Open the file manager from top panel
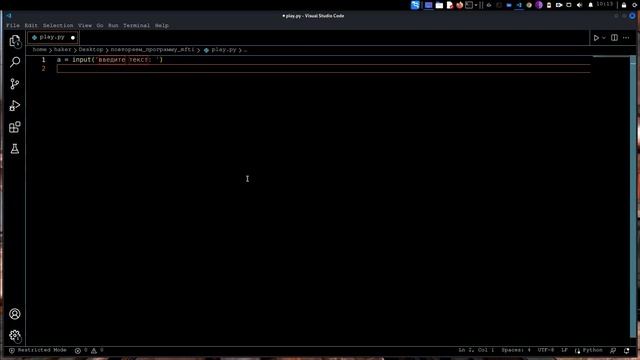The image size is (640, 360). pos(439,5)
